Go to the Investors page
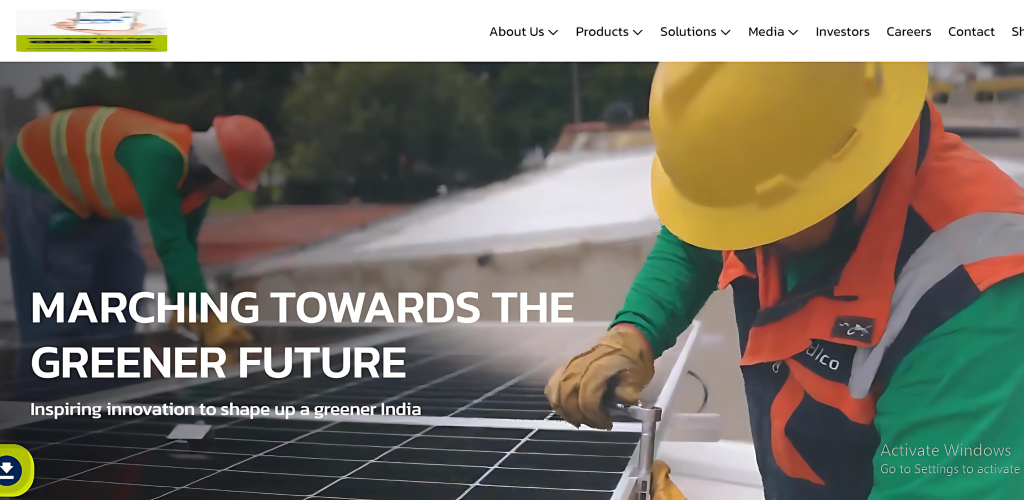 coord(842,31)
